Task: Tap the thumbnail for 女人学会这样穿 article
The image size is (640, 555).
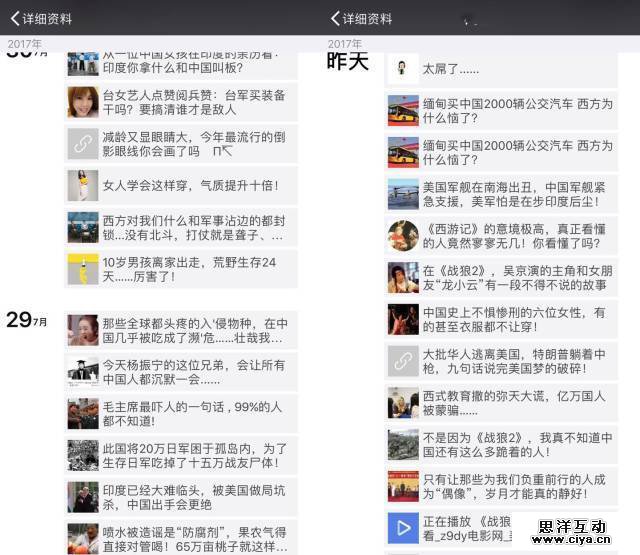Action: [x=83, y=185]
